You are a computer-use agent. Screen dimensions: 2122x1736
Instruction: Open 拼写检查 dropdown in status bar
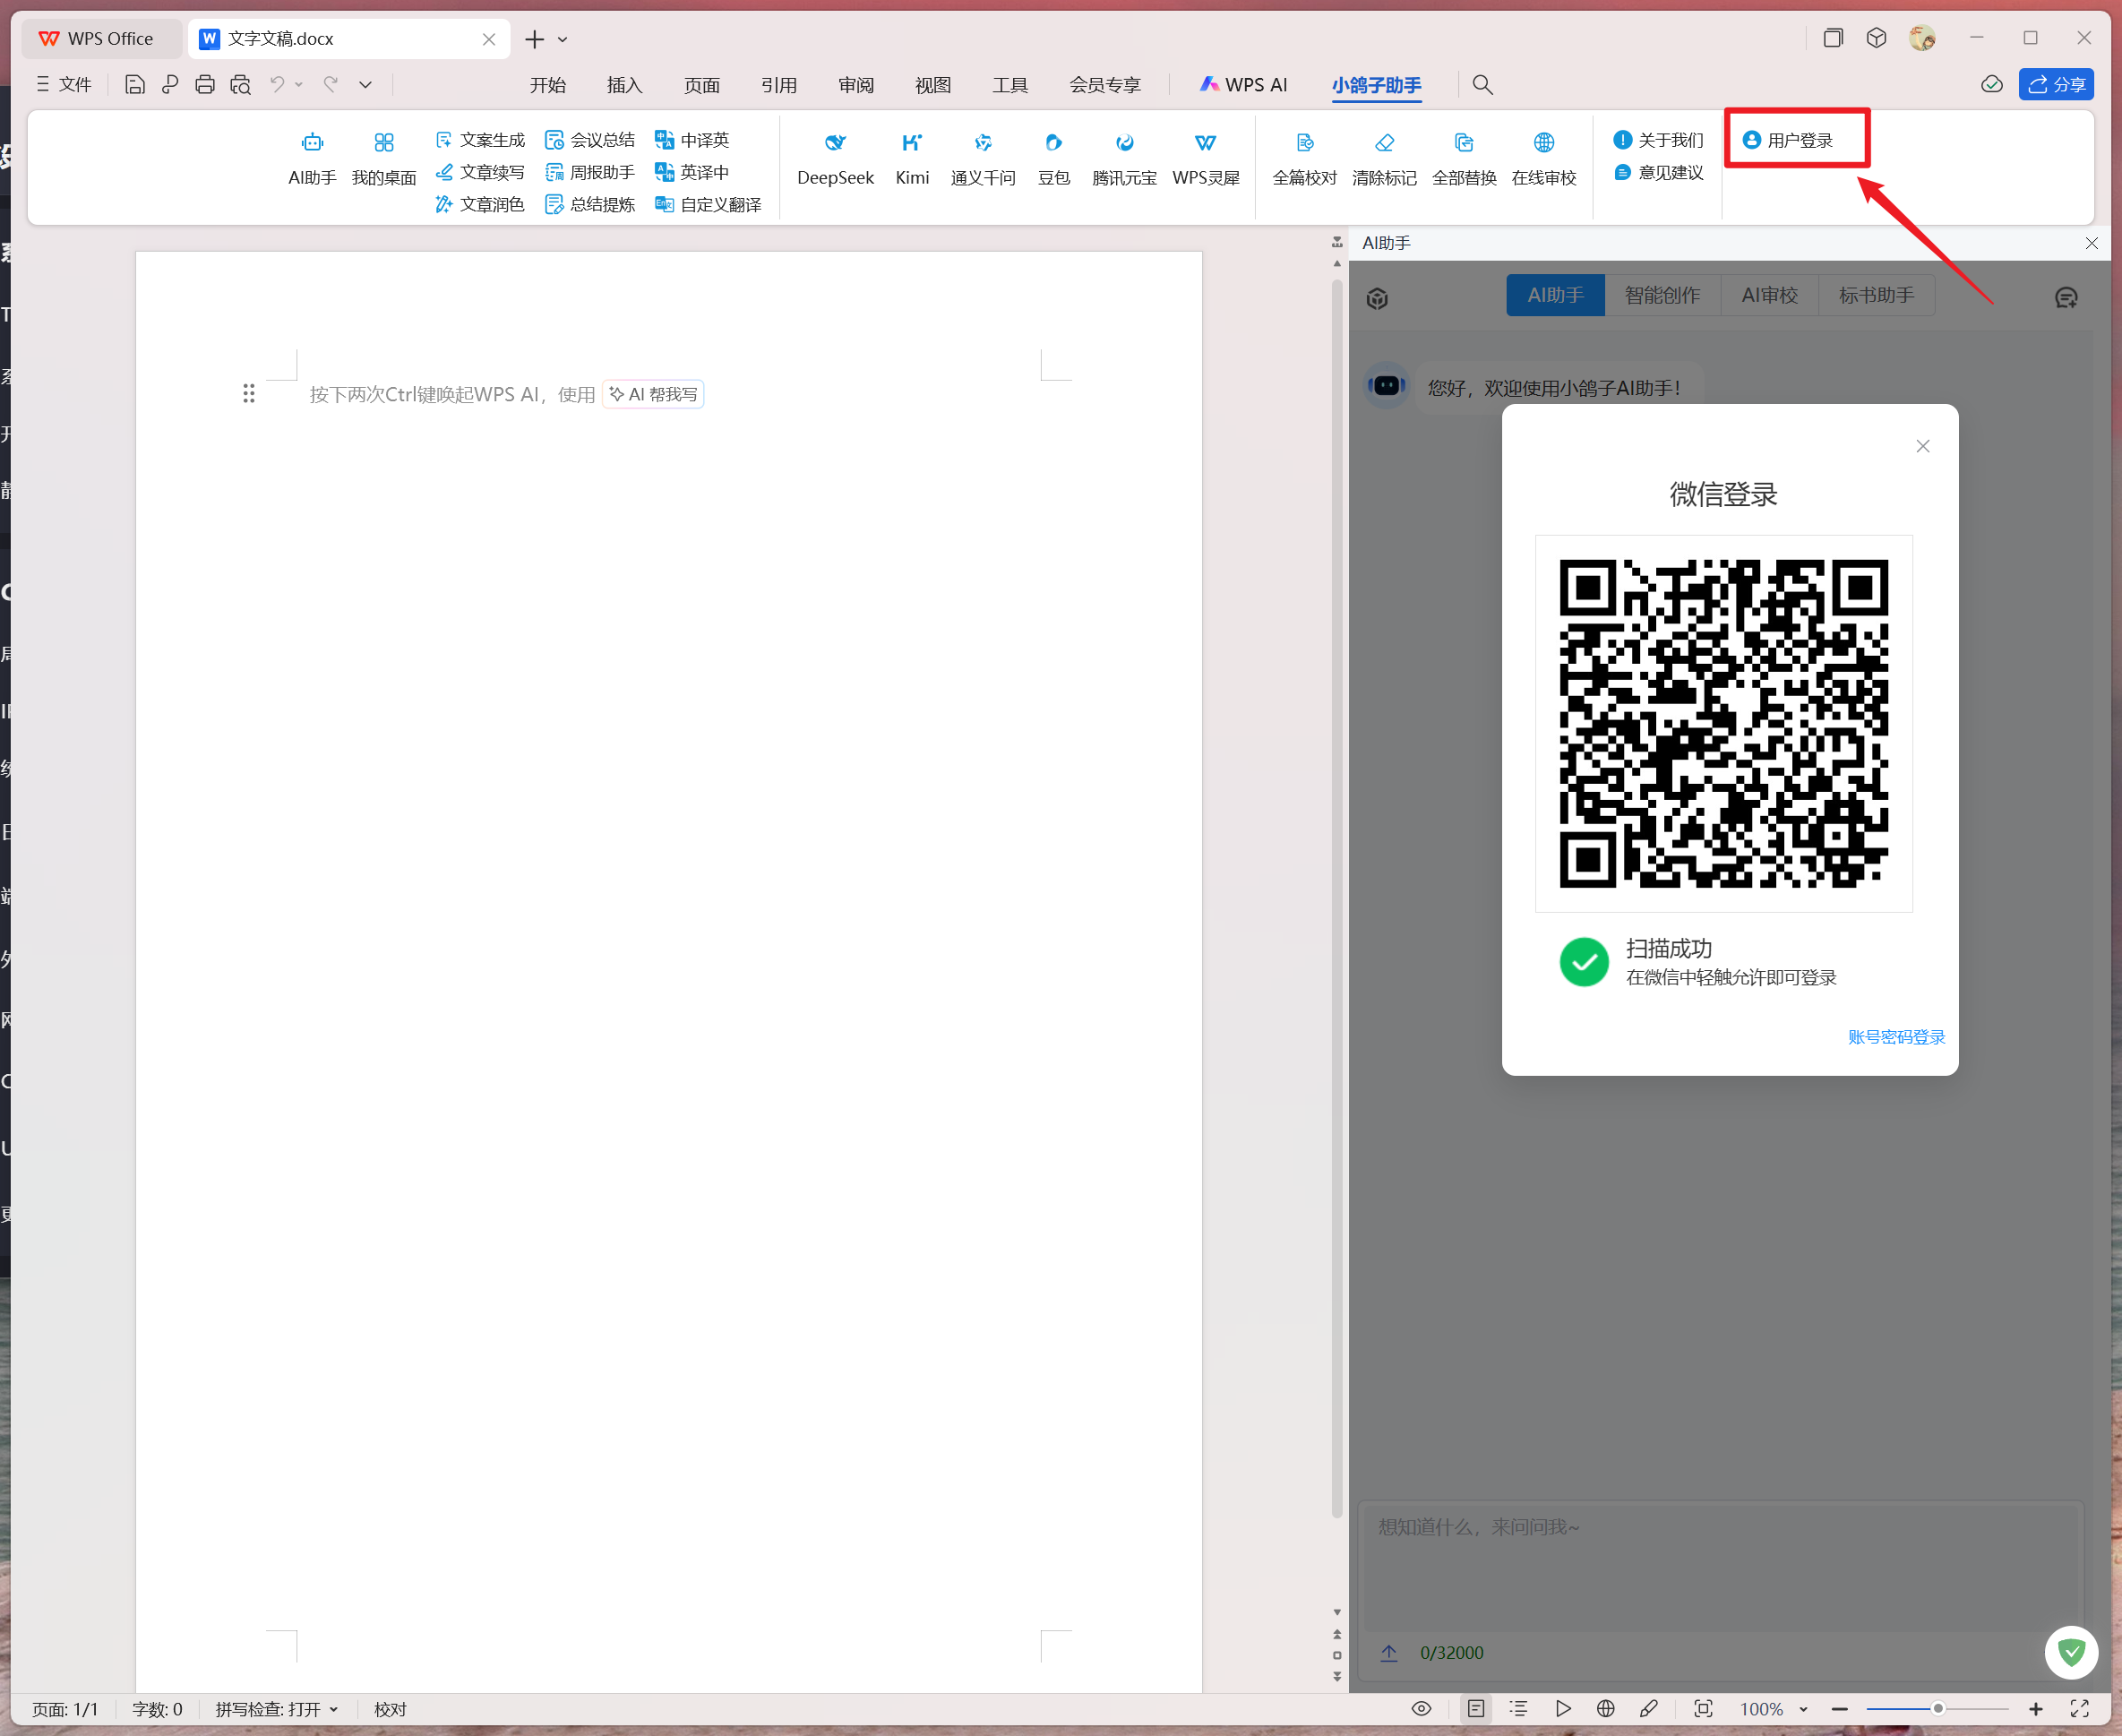pyautogui.click(x=276, y=1709)
